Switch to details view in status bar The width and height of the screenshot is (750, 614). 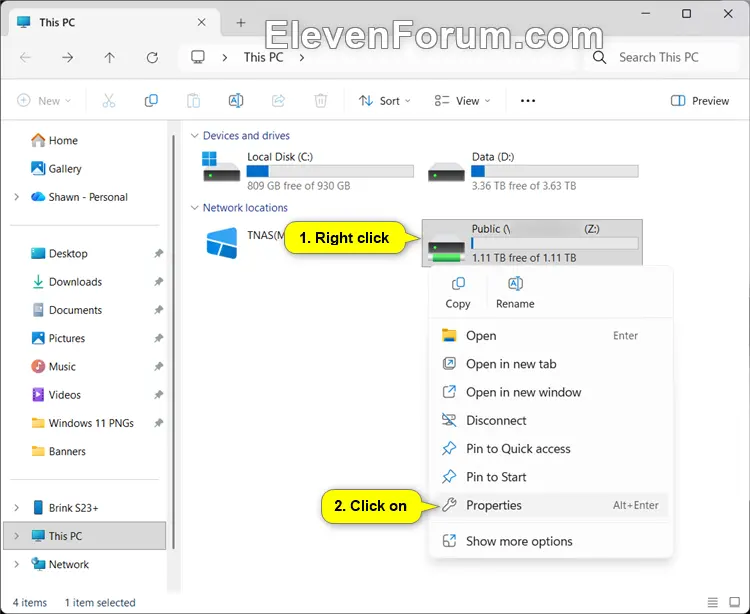(x=713, y=602)
